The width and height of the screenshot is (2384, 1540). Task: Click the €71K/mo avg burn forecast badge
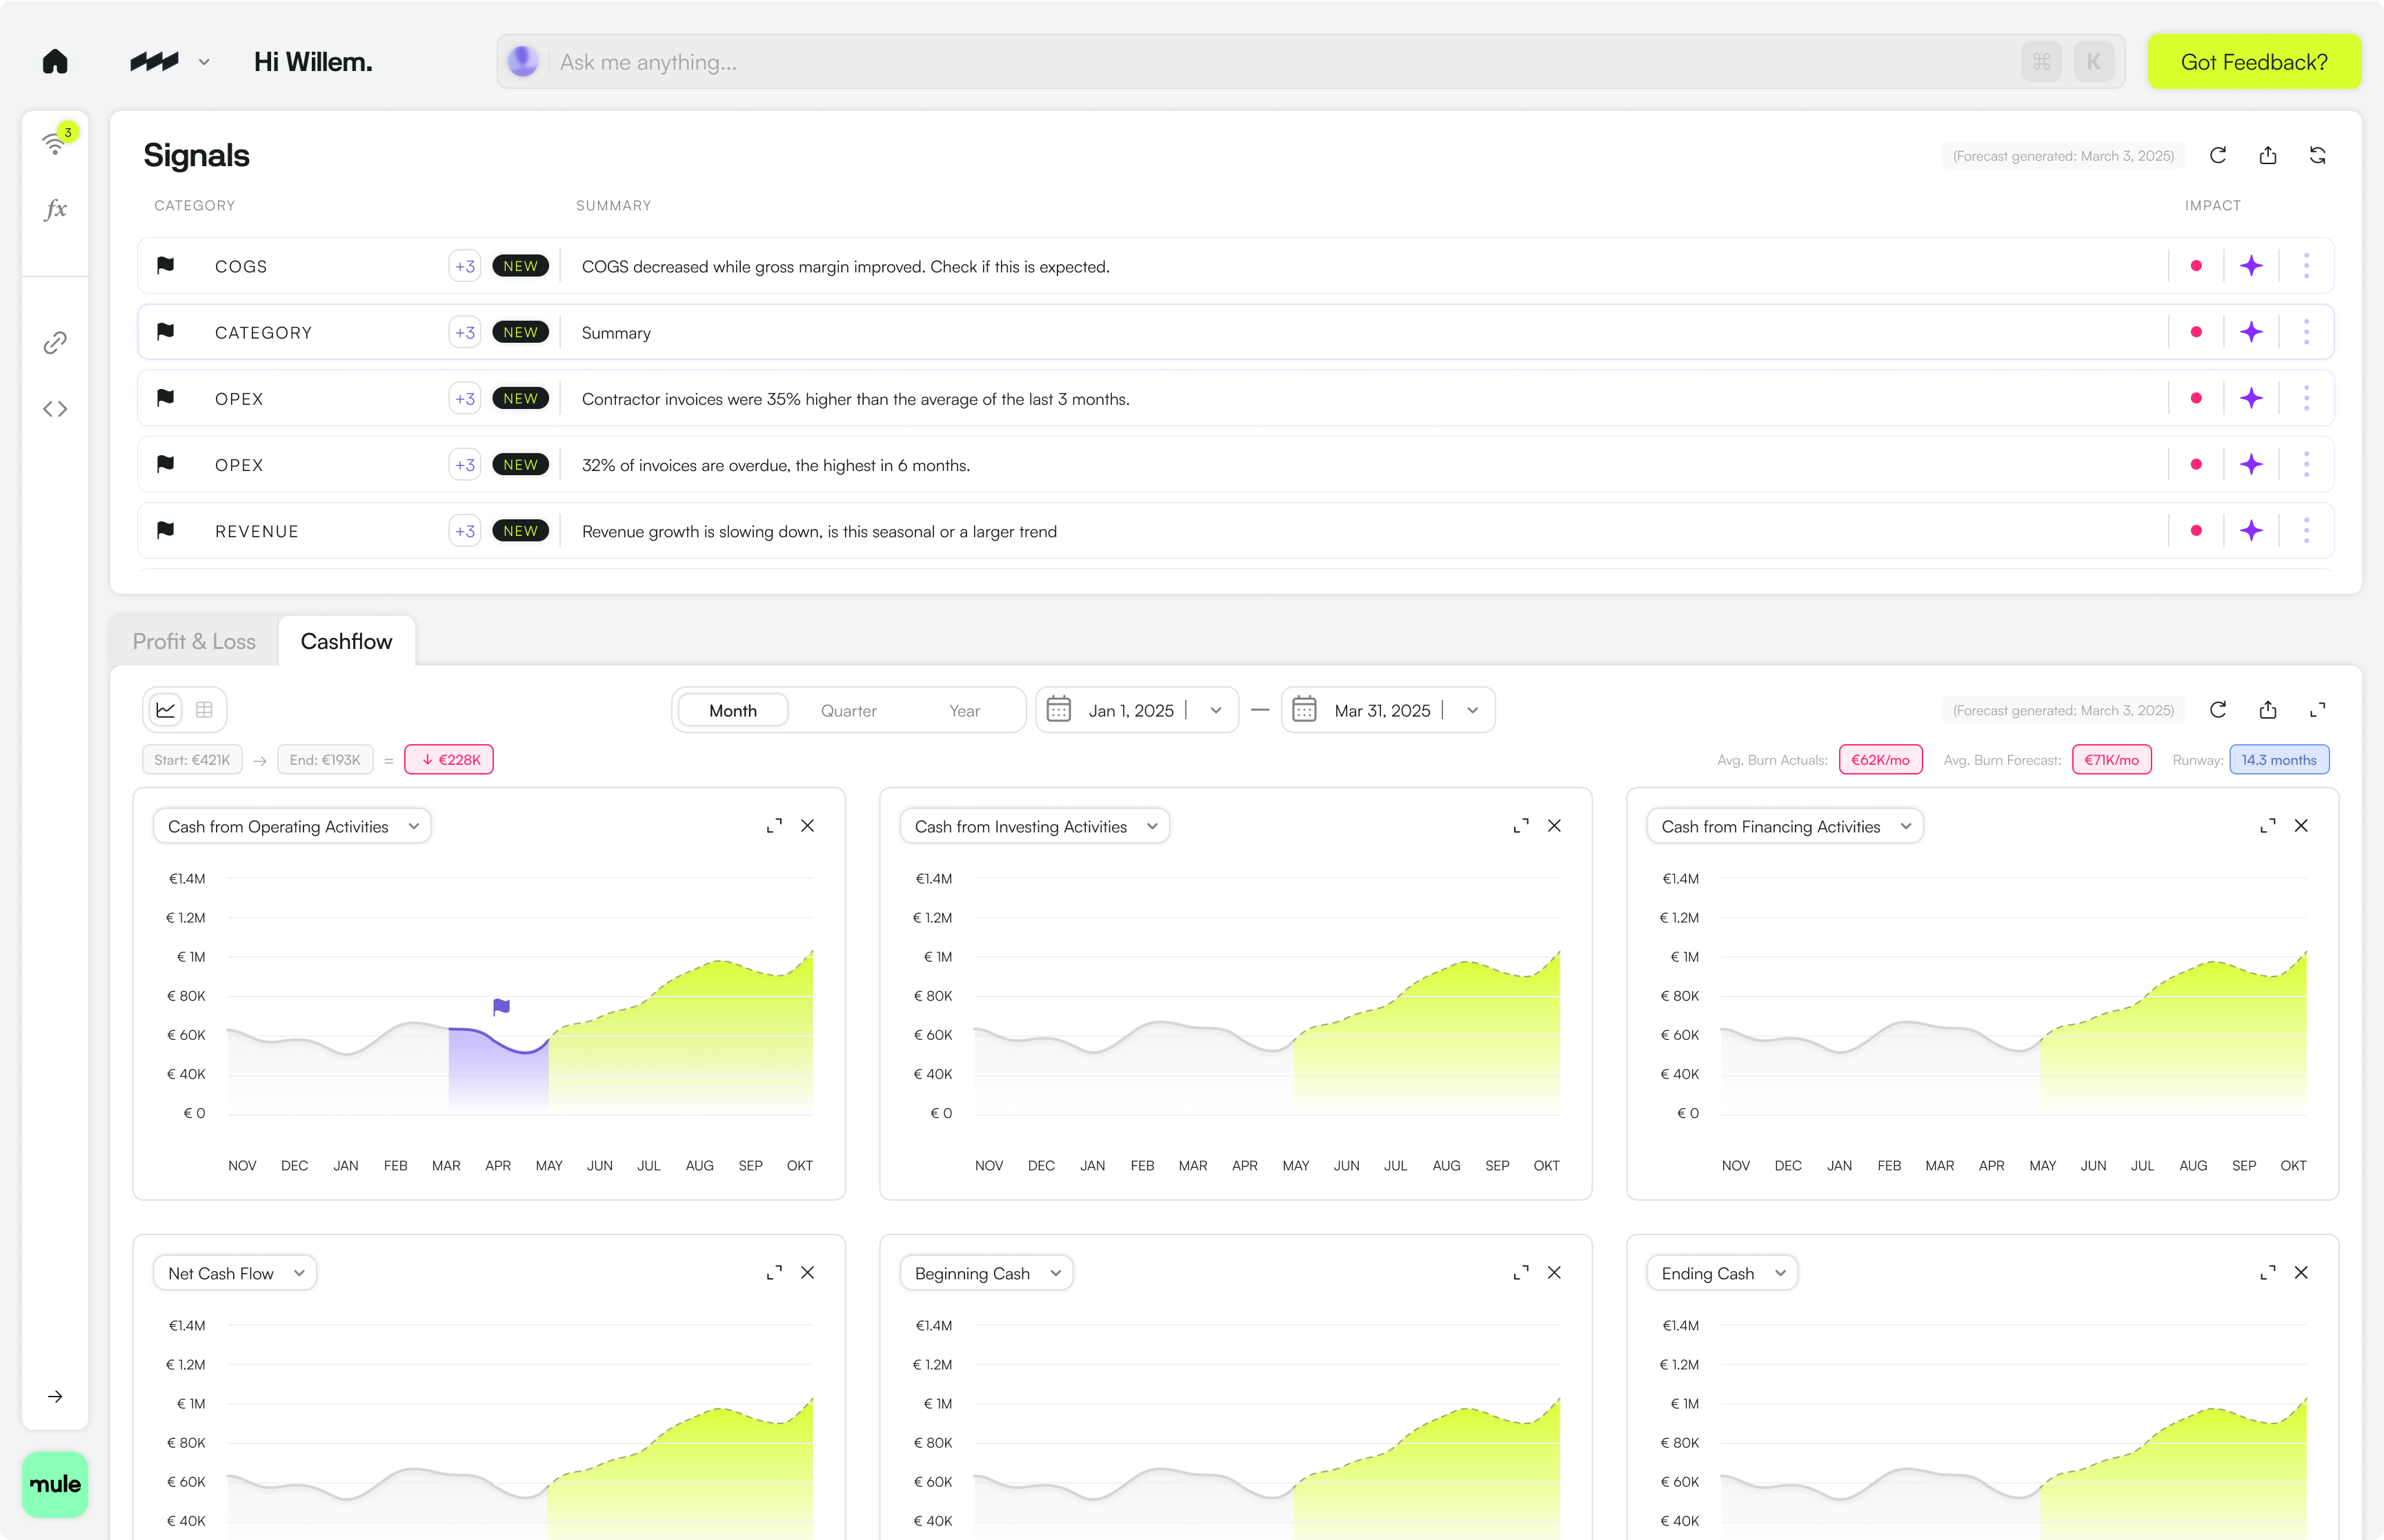2111,760
